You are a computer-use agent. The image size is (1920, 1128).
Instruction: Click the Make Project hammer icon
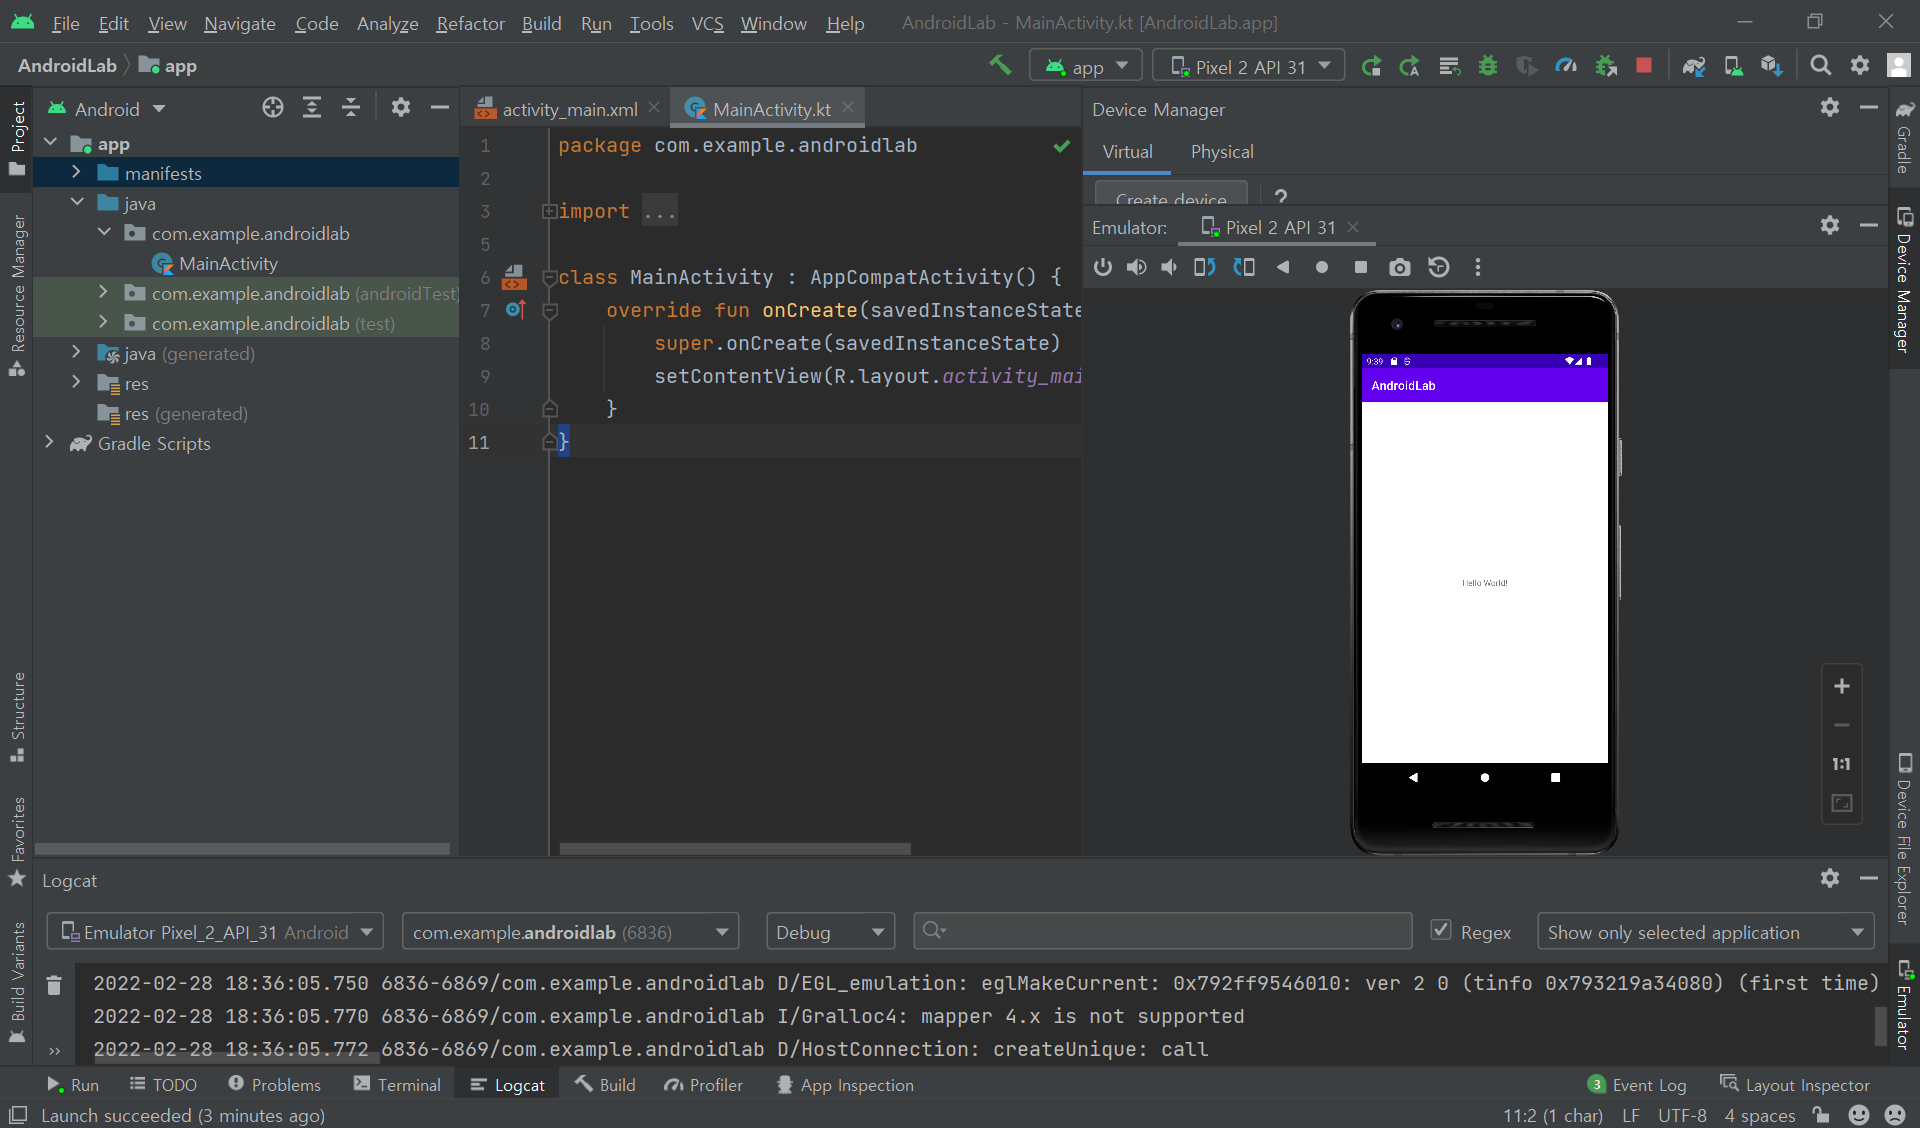click(999, 66)
